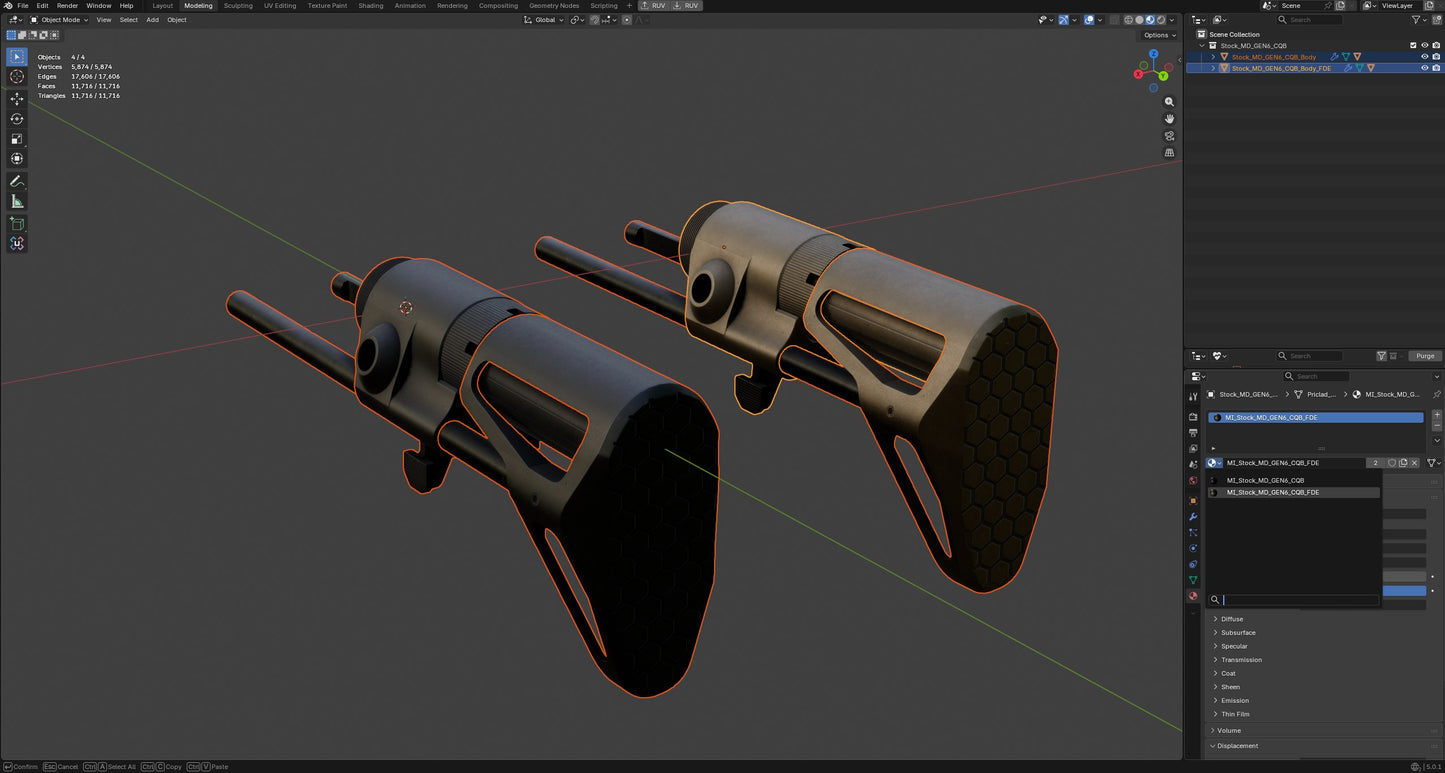1445x773 pixels.
Task: Open the File menu
Action: (x=23, y=6)
